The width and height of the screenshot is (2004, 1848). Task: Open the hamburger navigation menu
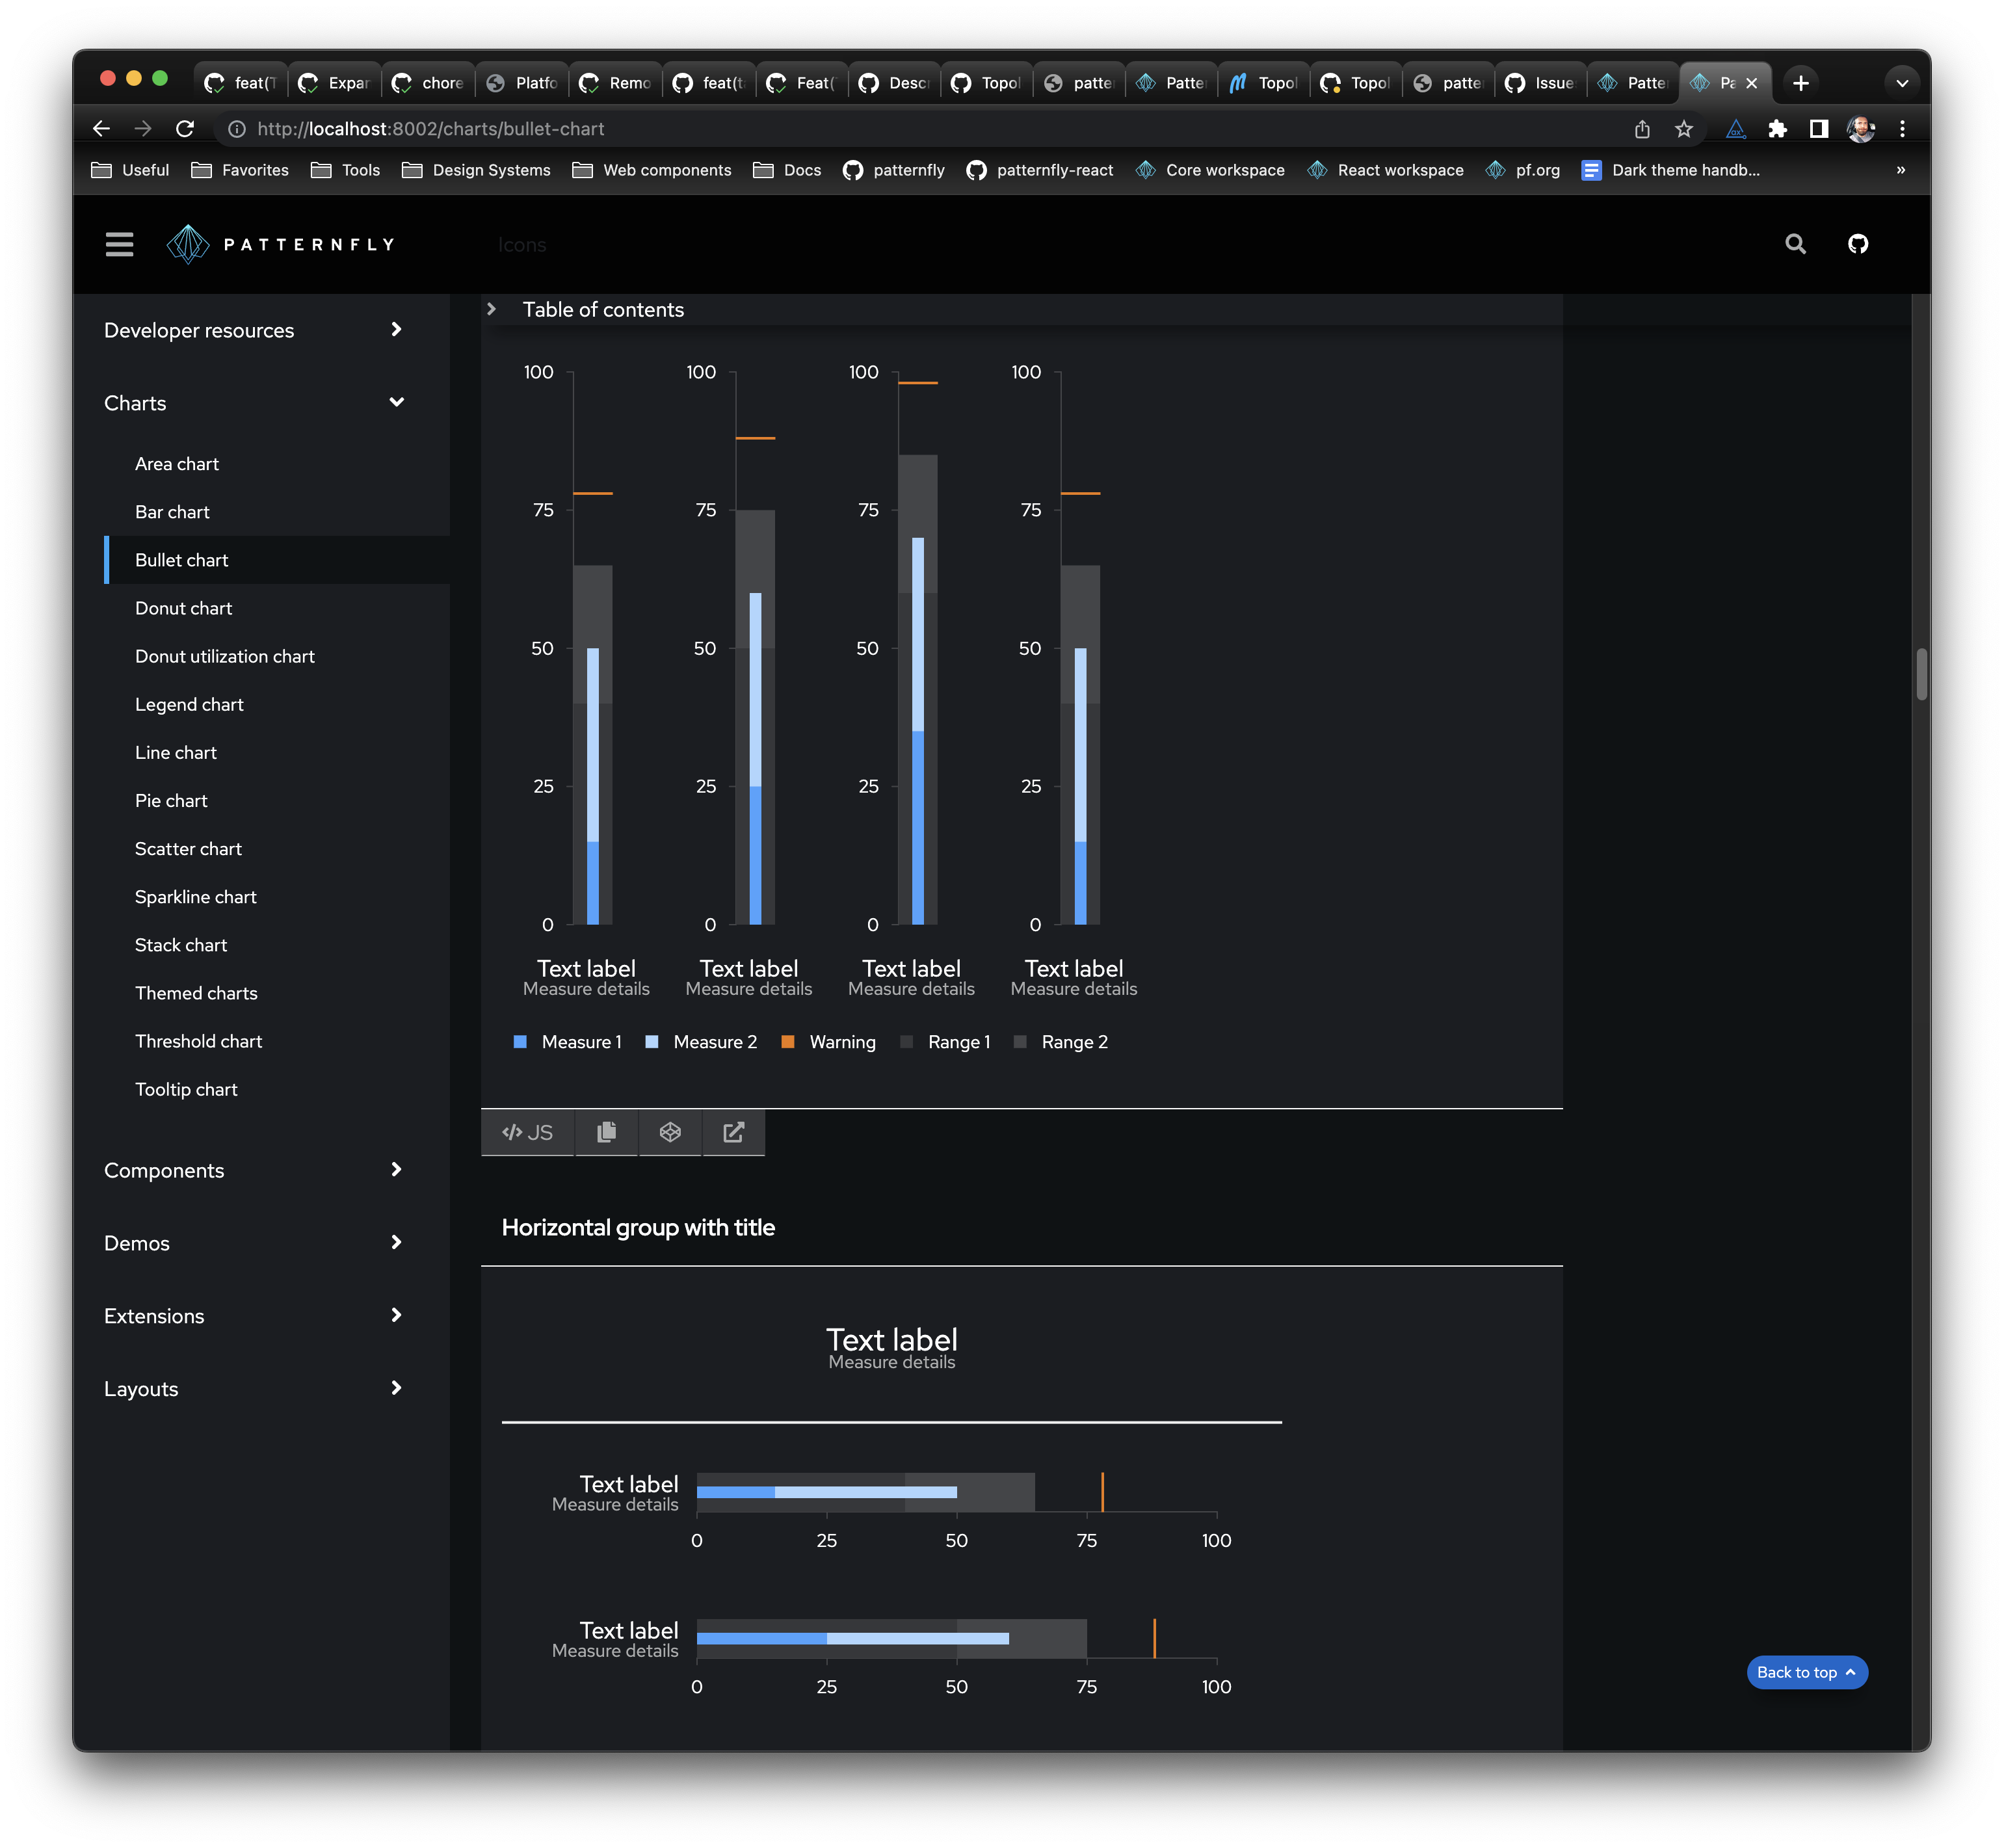coord(119,244)
